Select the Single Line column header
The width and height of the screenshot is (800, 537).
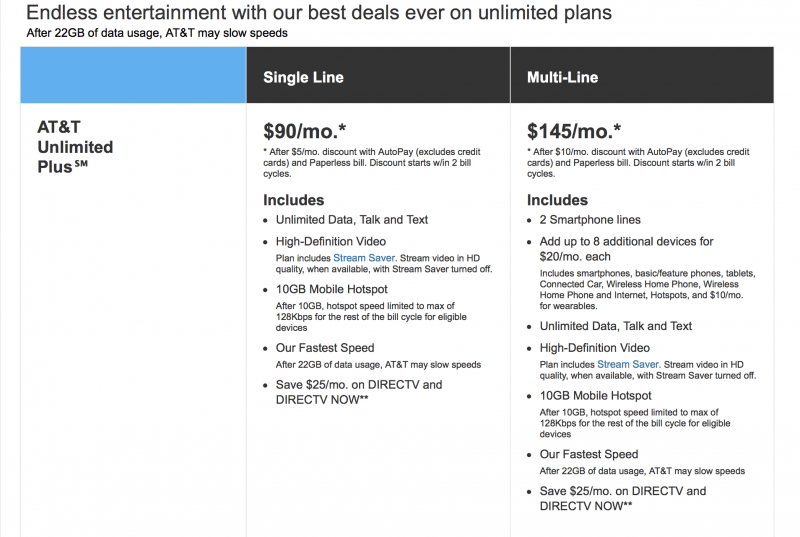pyautogui.click(x=378, y=75)
